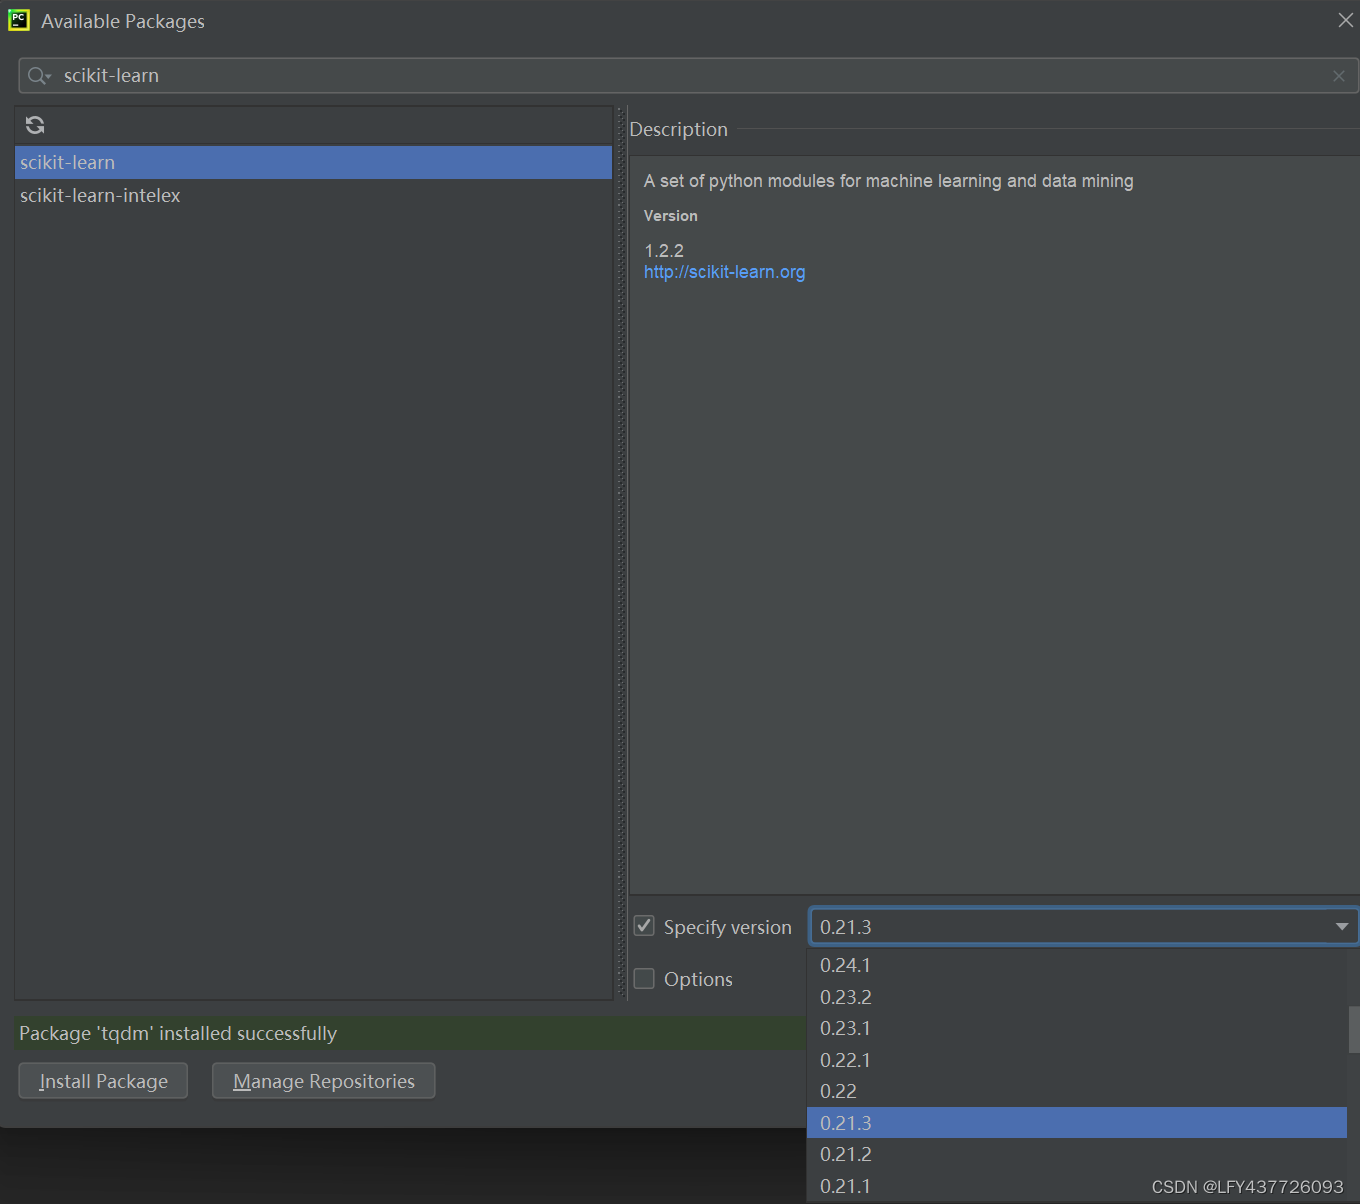This screenshot has width=1360, height=1204.
Task: Enable the Options checkbox
Action: coord(645,978)
